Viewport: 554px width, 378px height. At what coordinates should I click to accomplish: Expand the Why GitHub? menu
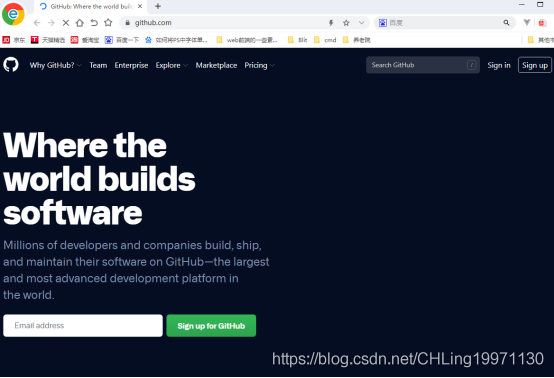point(55,65)
